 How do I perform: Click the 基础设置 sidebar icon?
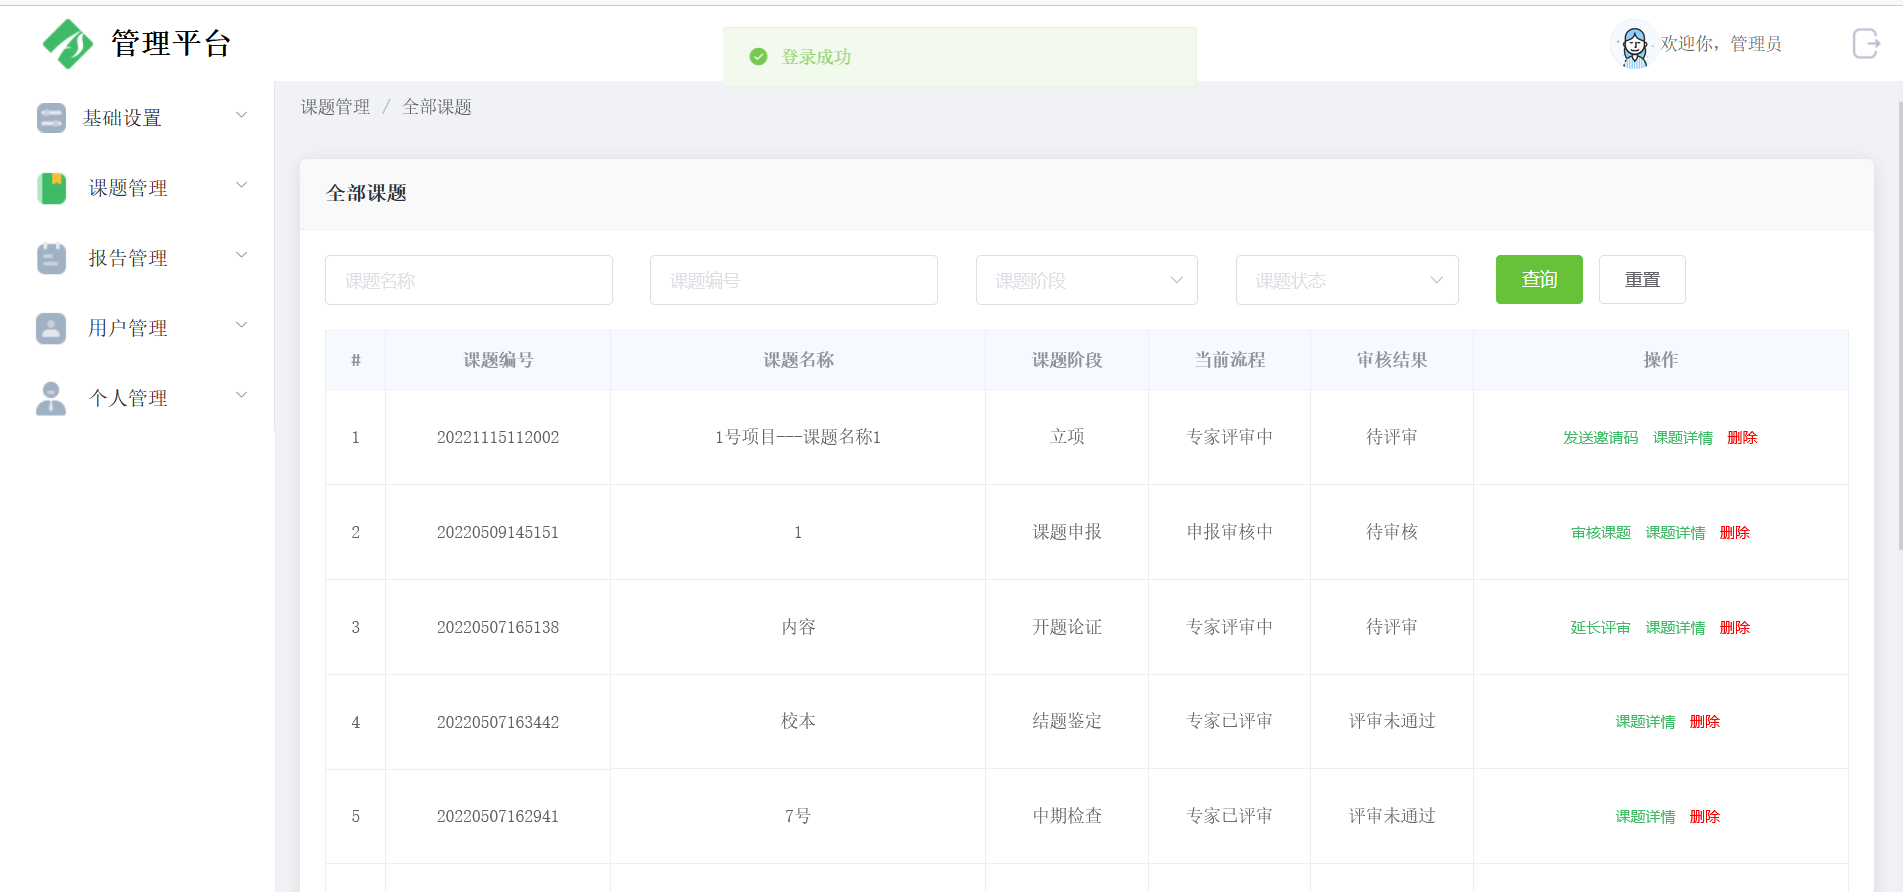pyautogui.click(x=51, y=118)
